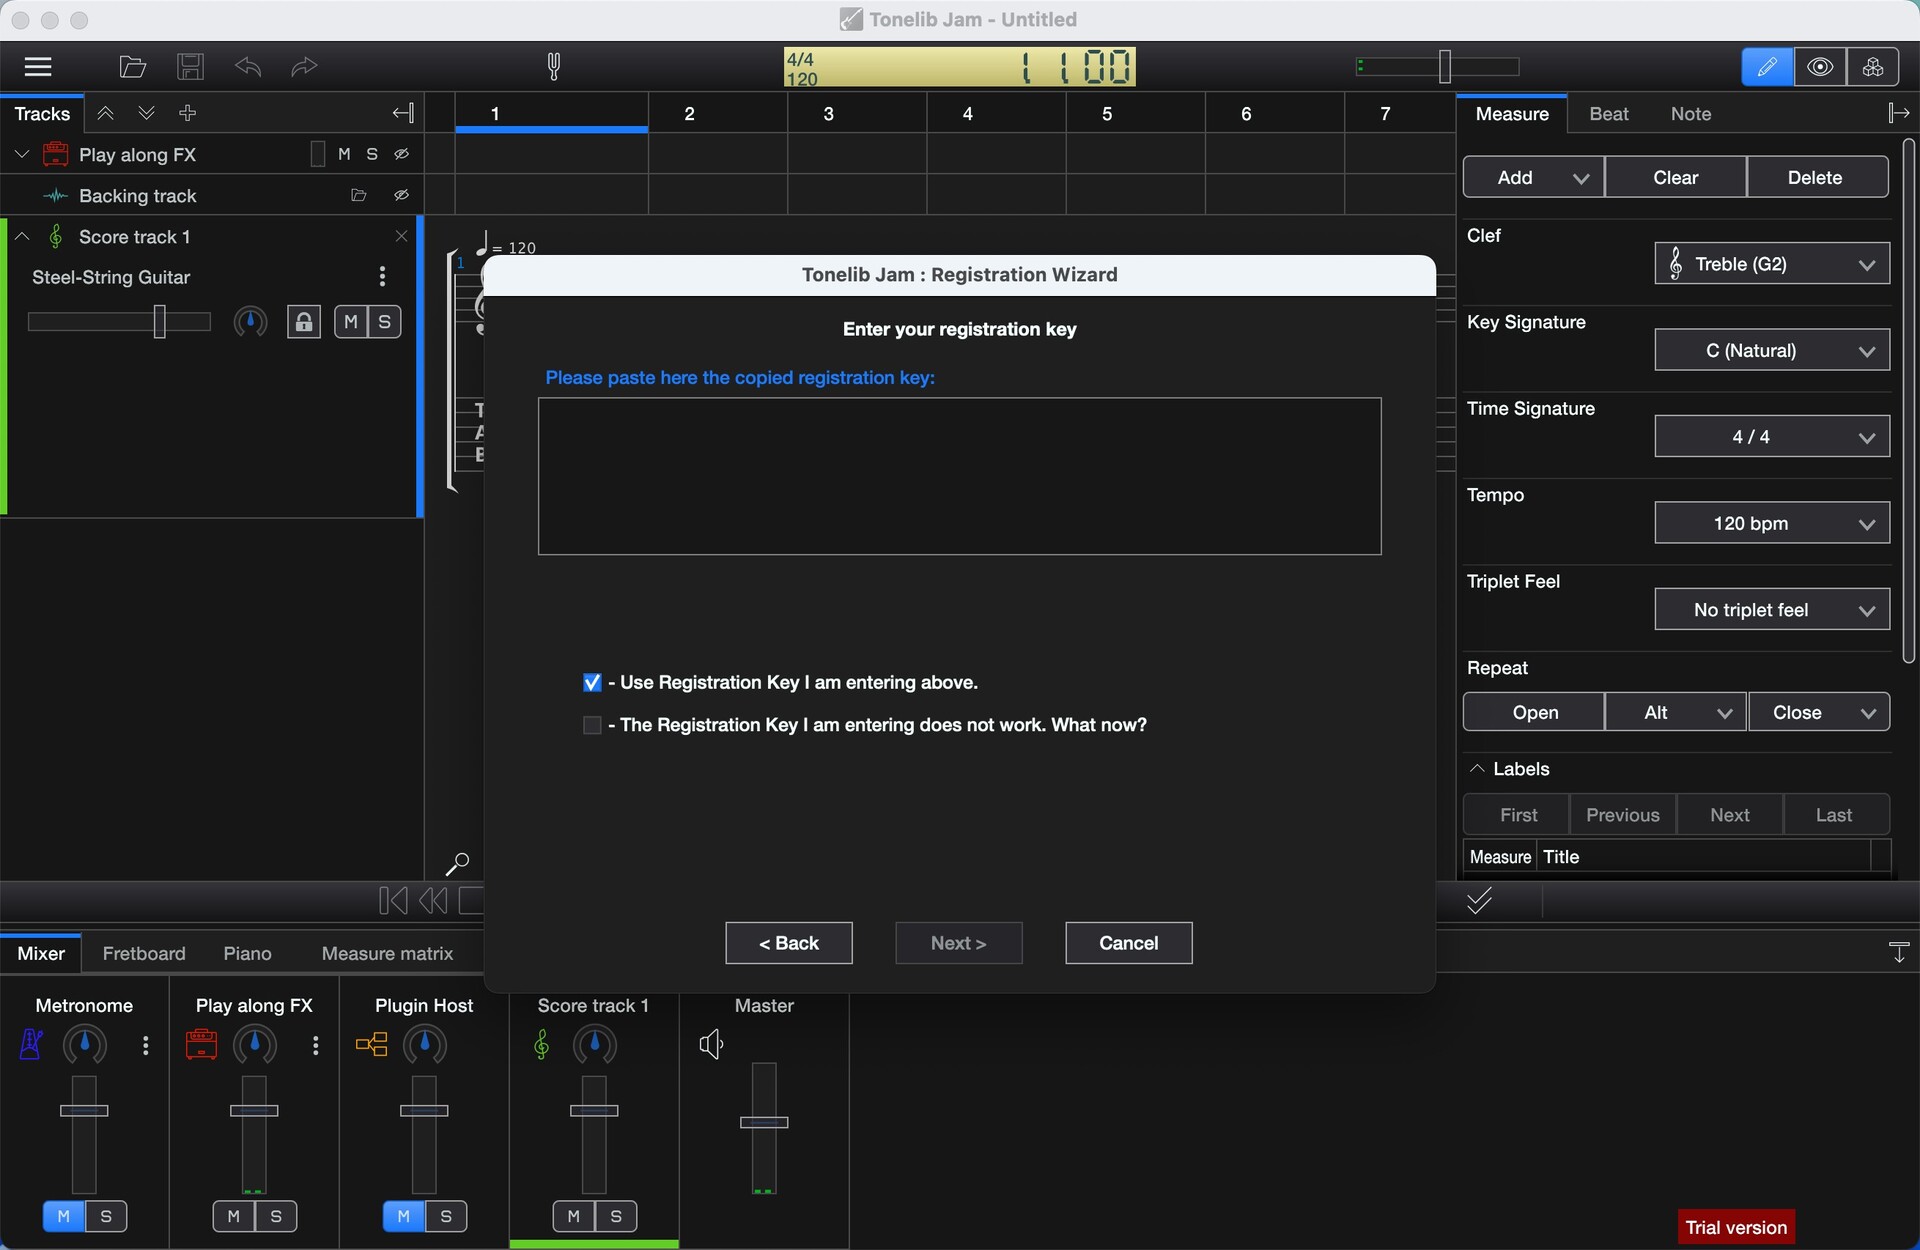This screenshot has height=1250, width=1920.
Task: Open the Tempo 120 bpm dropdown
Action: (x=1772, y=523)
